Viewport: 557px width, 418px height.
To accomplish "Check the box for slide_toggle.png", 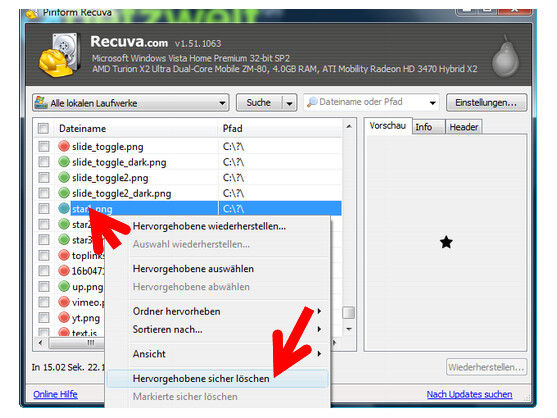I will point(44,146).
